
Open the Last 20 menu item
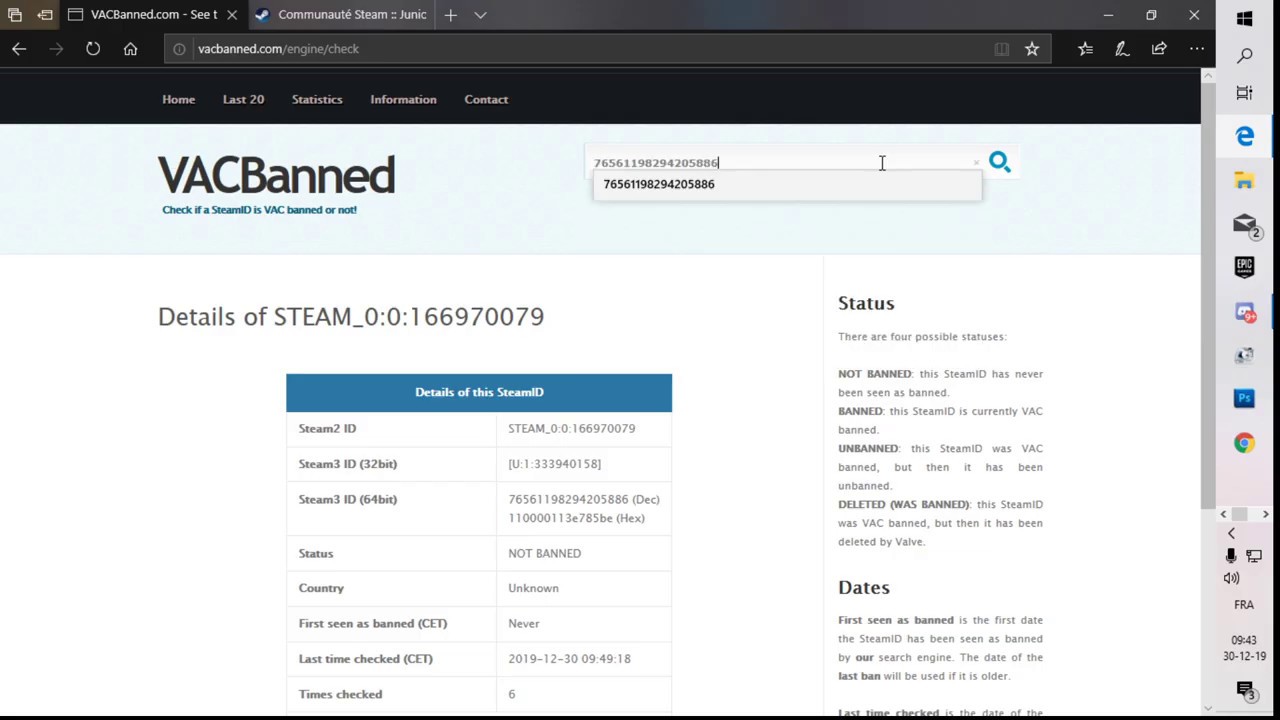(x=243, y=99)
